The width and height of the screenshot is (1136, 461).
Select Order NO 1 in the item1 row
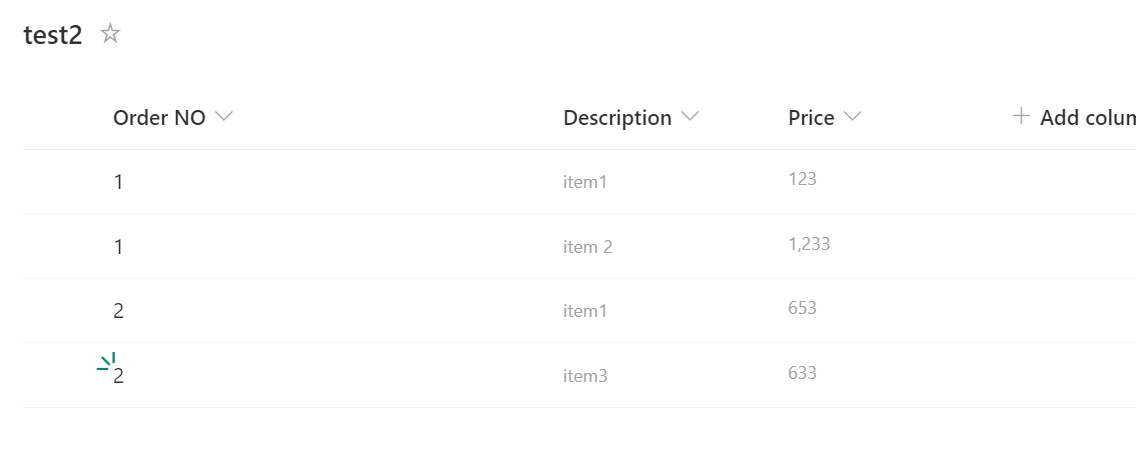pos(119,182)
